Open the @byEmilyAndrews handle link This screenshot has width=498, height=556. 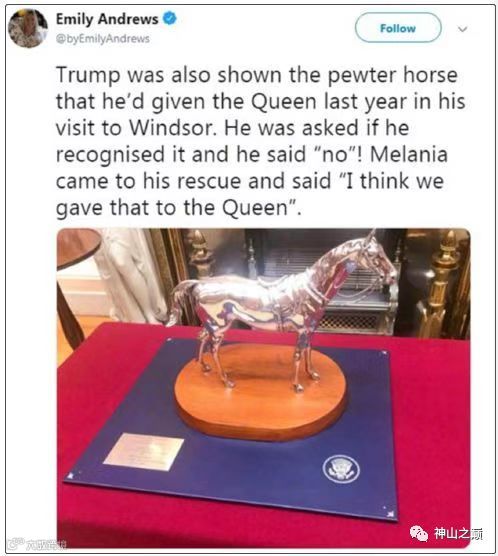[x=103, y=39]
